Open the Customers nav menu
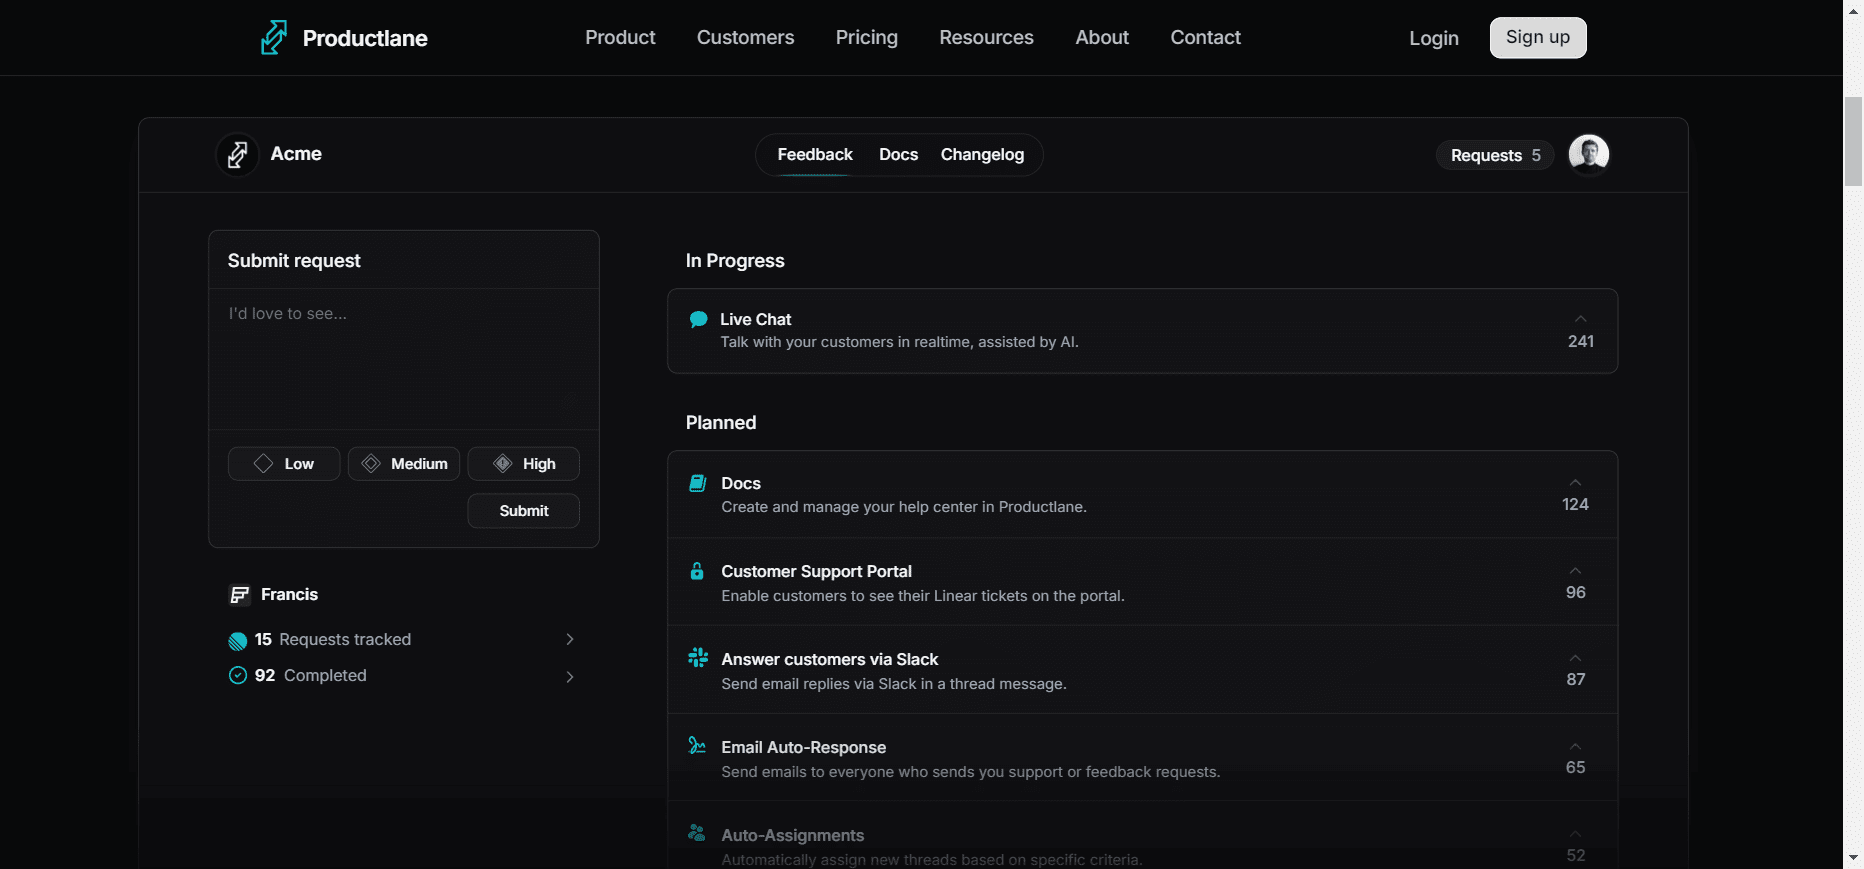The image size is (1864, 869). [x=745, y=38]
